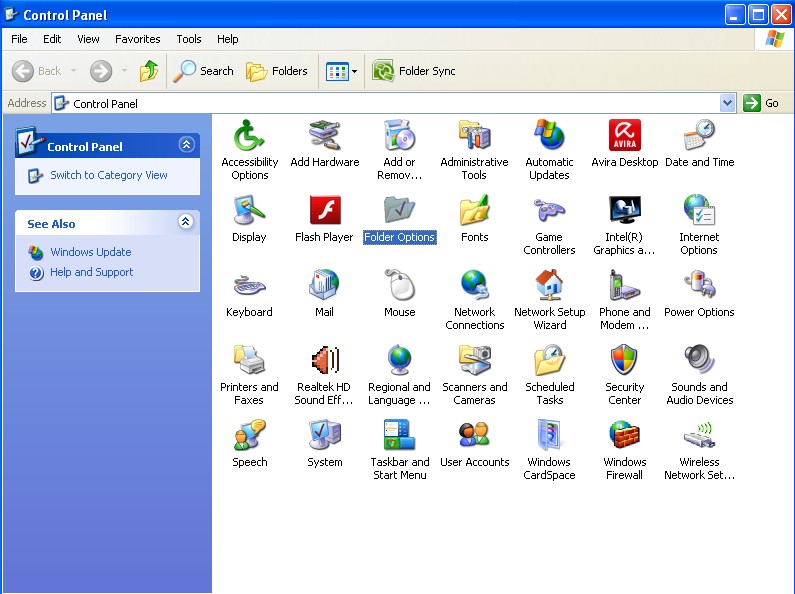
Task: Select Automatic Updates icon
Action: point(549,135)
